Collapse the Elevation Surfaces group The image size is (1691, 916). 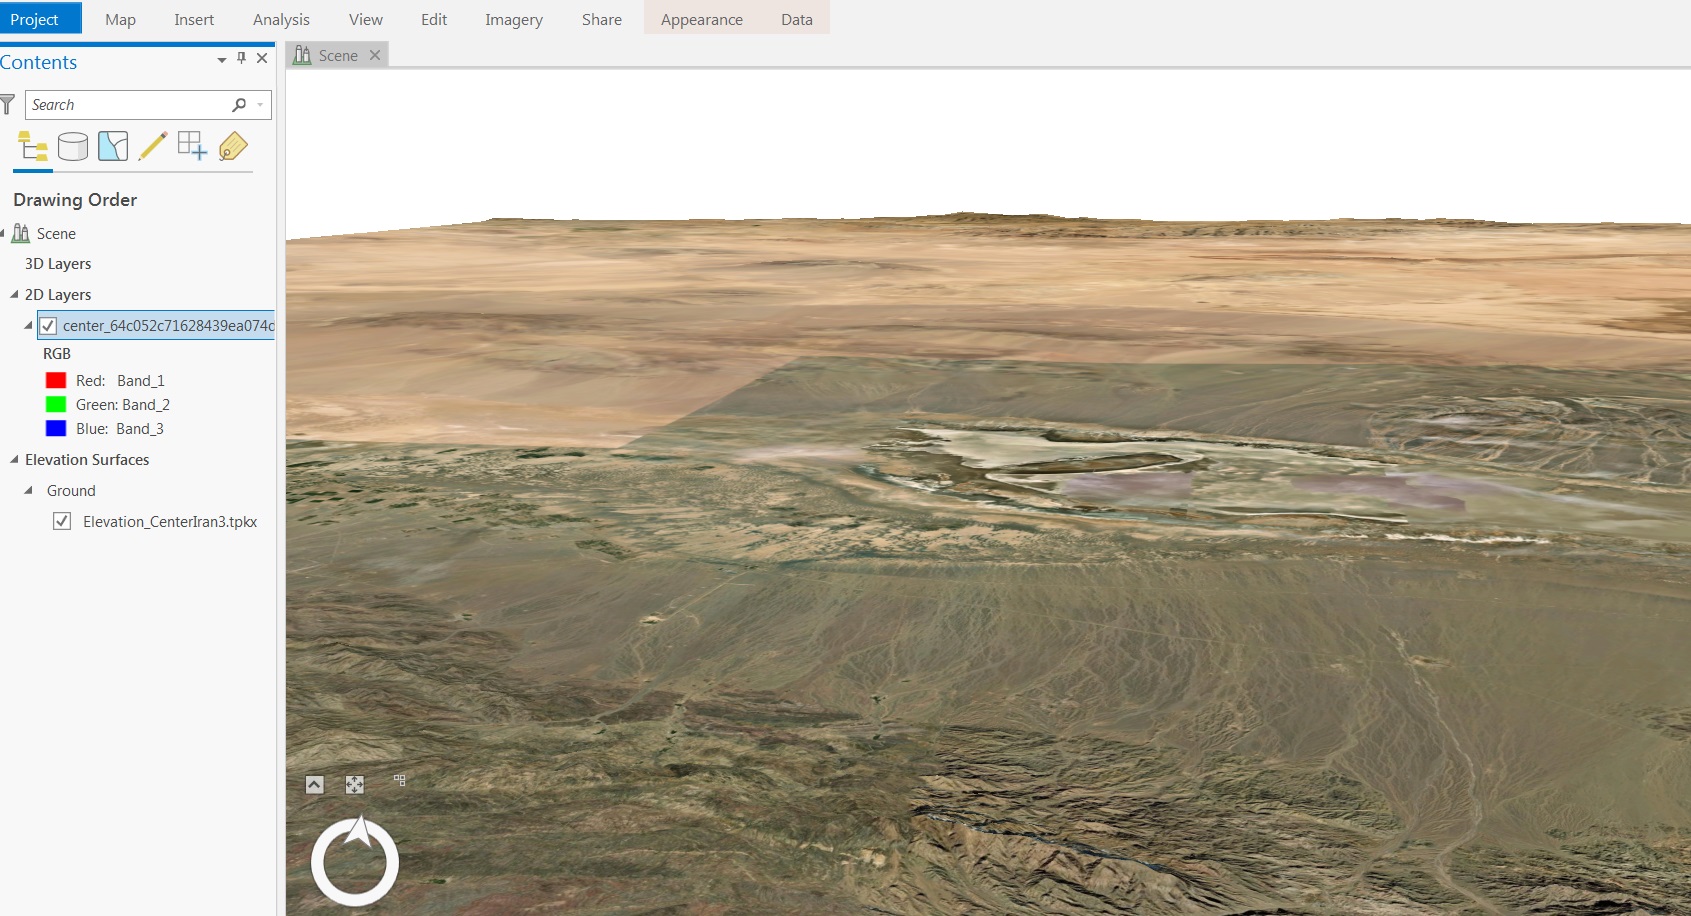(x=14, y=459)
